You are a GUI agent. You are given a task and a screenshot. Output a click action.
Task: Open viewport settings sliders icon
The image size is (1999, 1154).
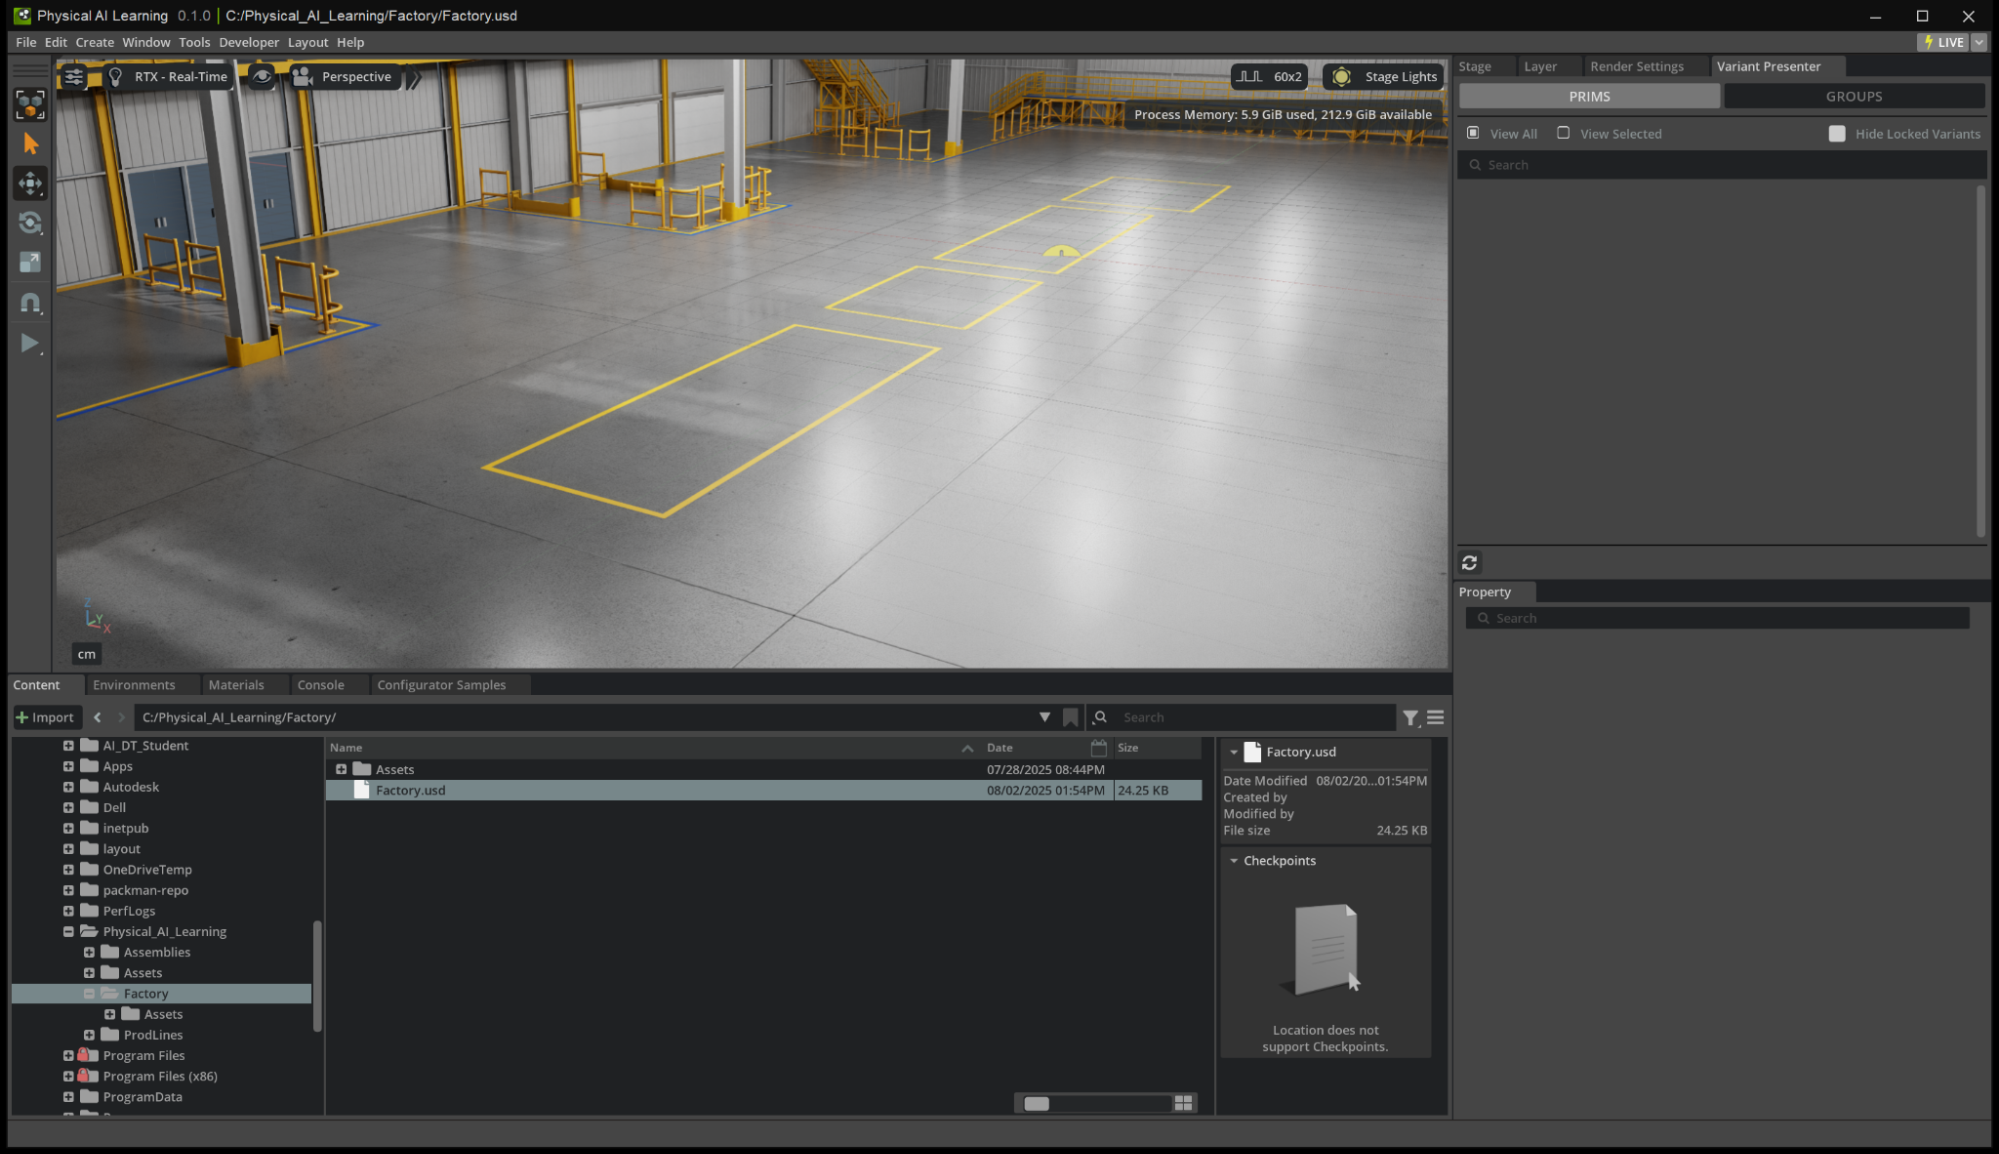coord(74,77)
